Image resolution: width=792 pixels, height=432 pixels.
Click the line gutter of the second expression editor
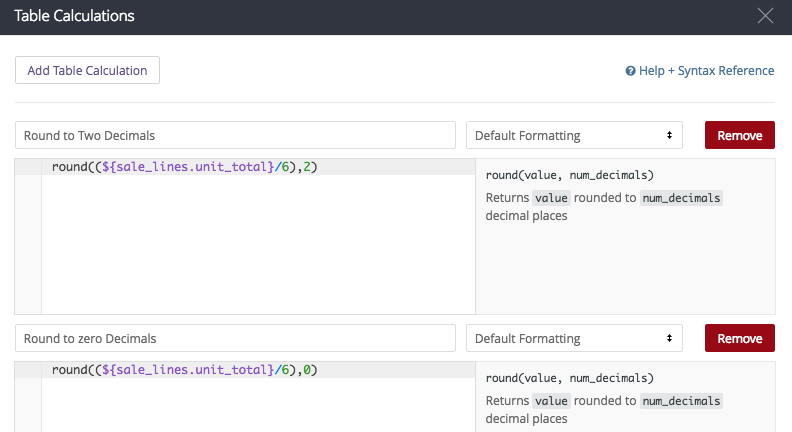[x=28, y=397]
